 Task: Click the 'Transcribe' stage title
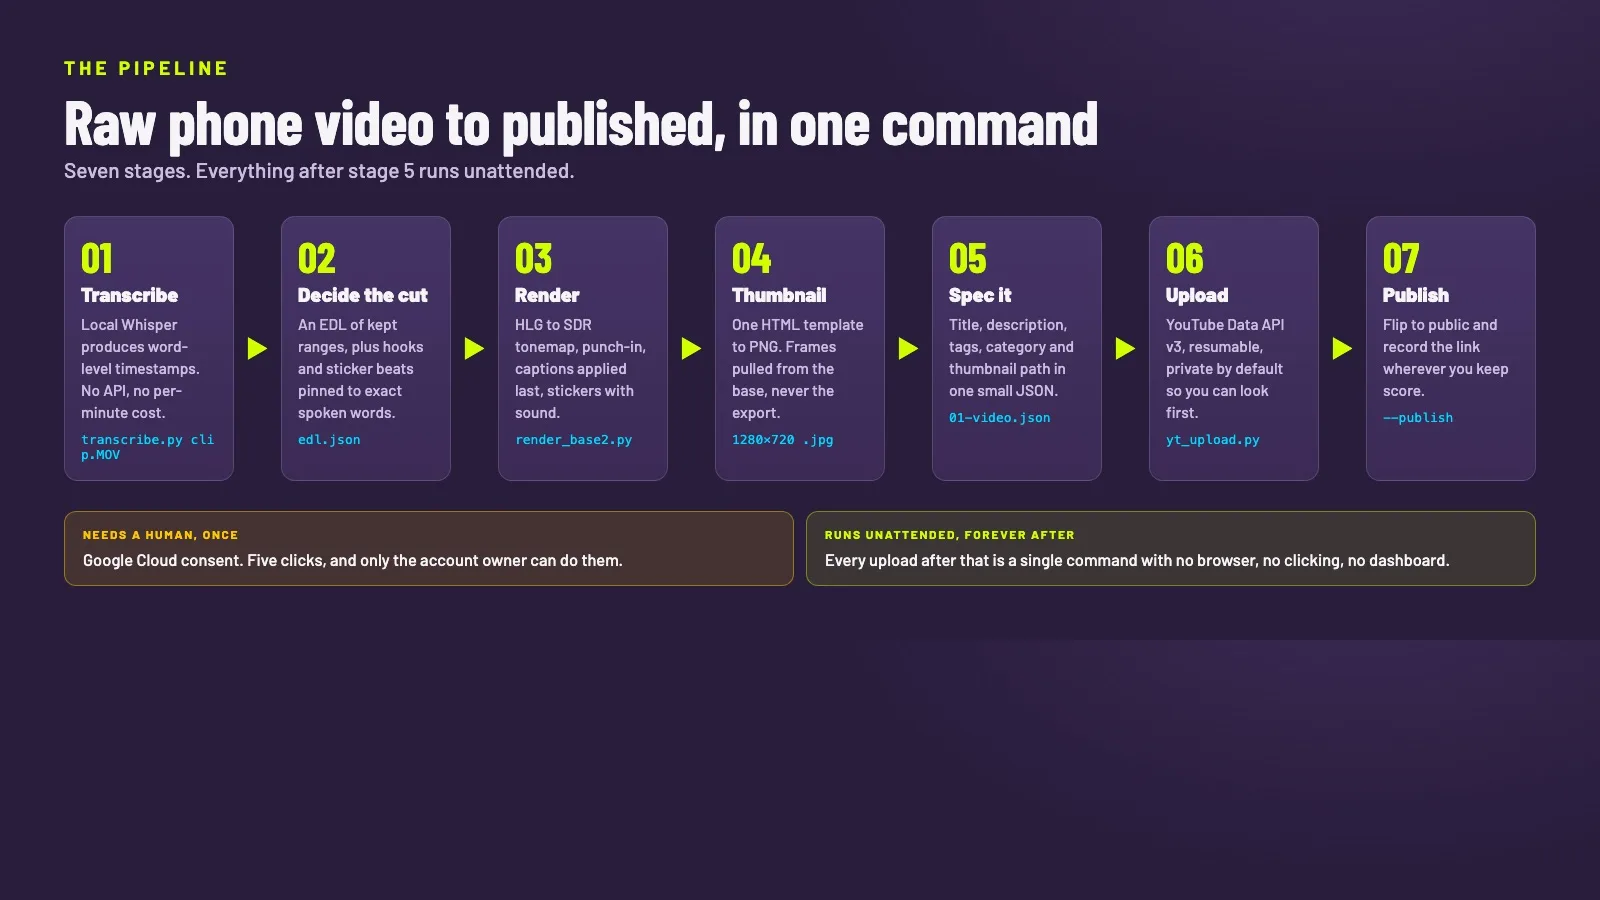[x=130, y=295]
